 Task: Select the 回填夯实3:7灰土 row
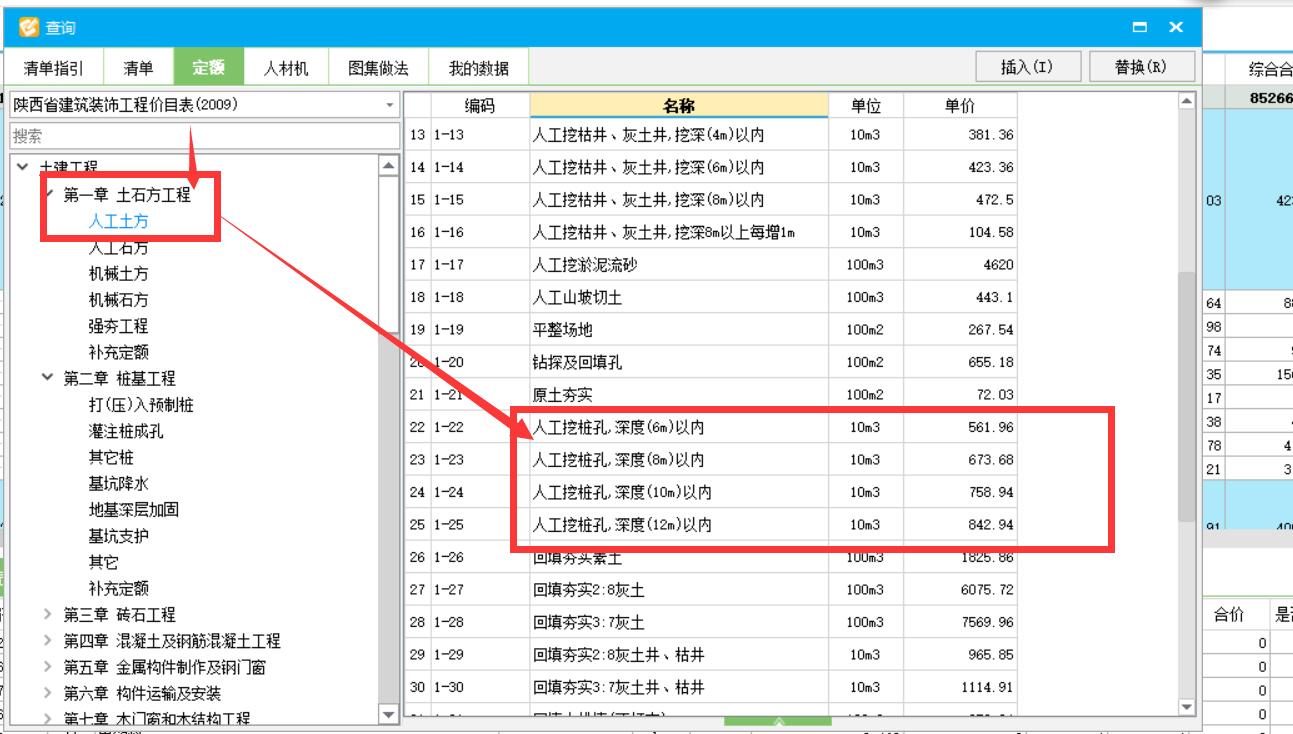(x=711, y=622)
